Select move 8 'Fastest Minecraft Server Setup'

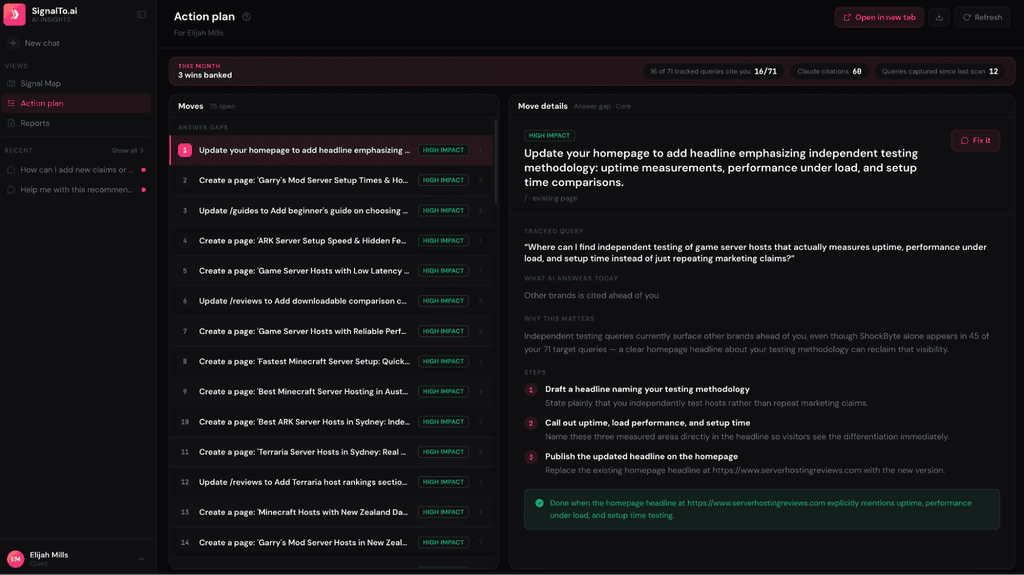332,361
